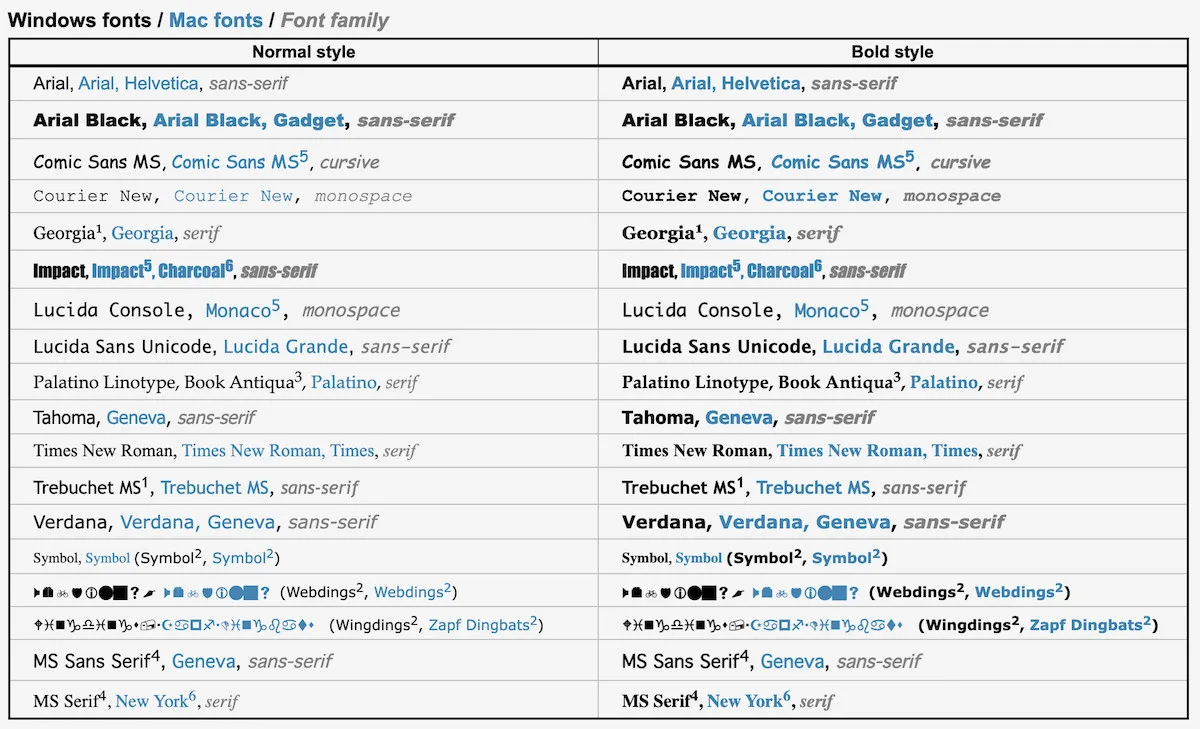Click blue "New York" in Bold style column
The height and width of the screenshot is (729, 1200).
click(x=745, y=701)
